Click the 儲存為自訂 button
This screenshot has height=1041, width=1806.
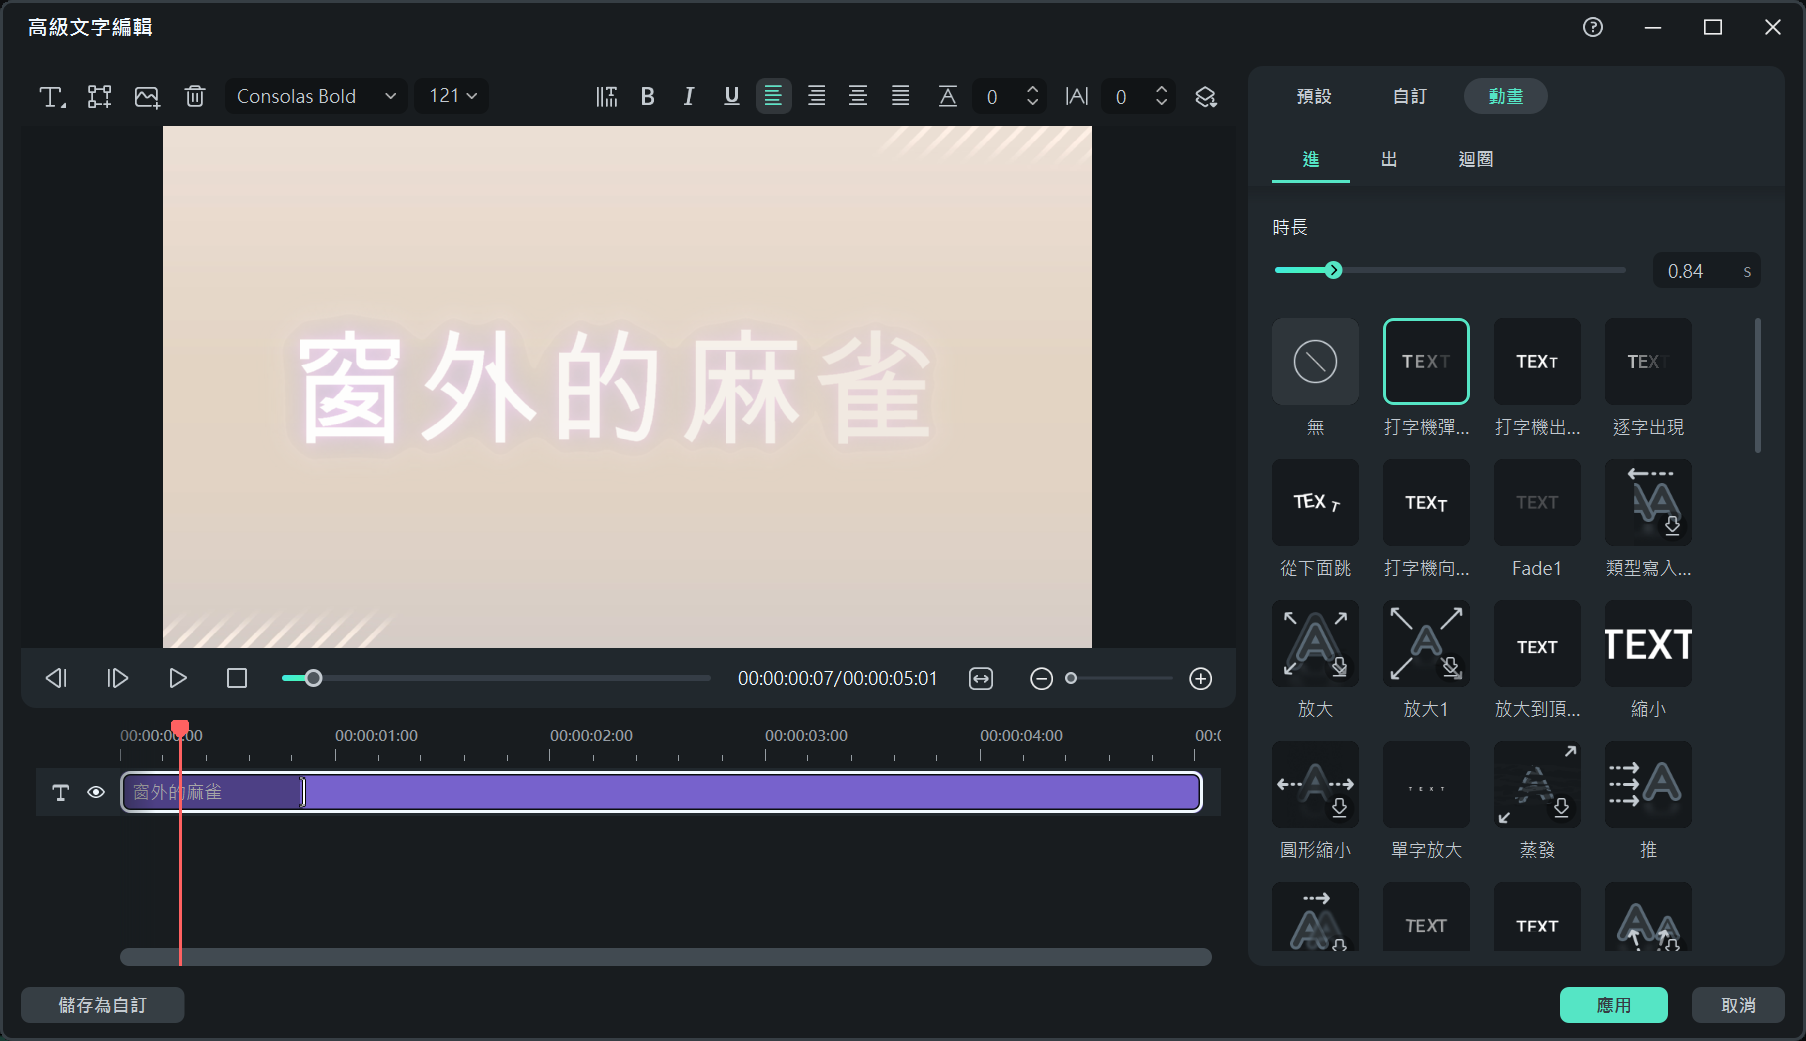[102, 1005]
